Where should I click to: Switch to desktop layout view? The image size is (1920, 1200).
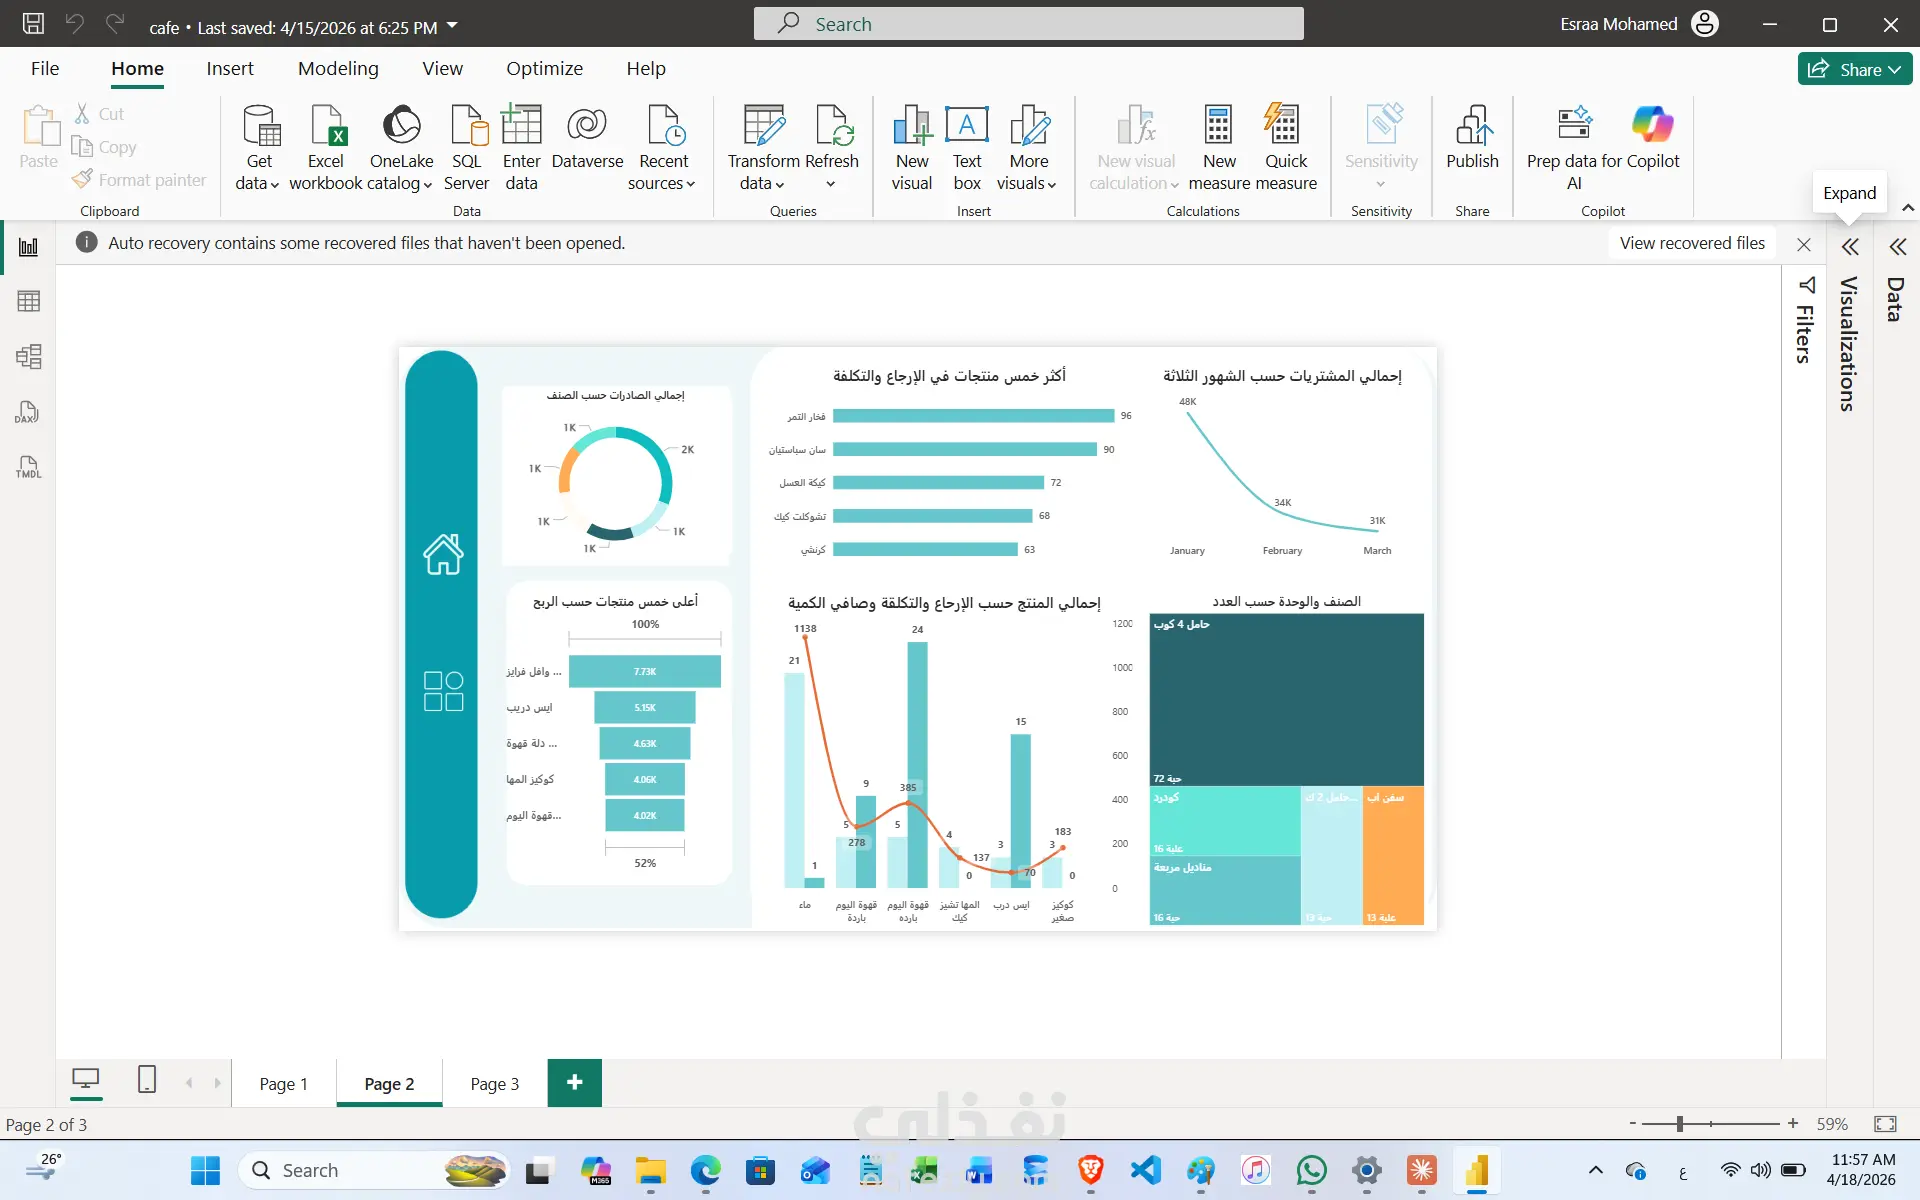(86, 1080)
